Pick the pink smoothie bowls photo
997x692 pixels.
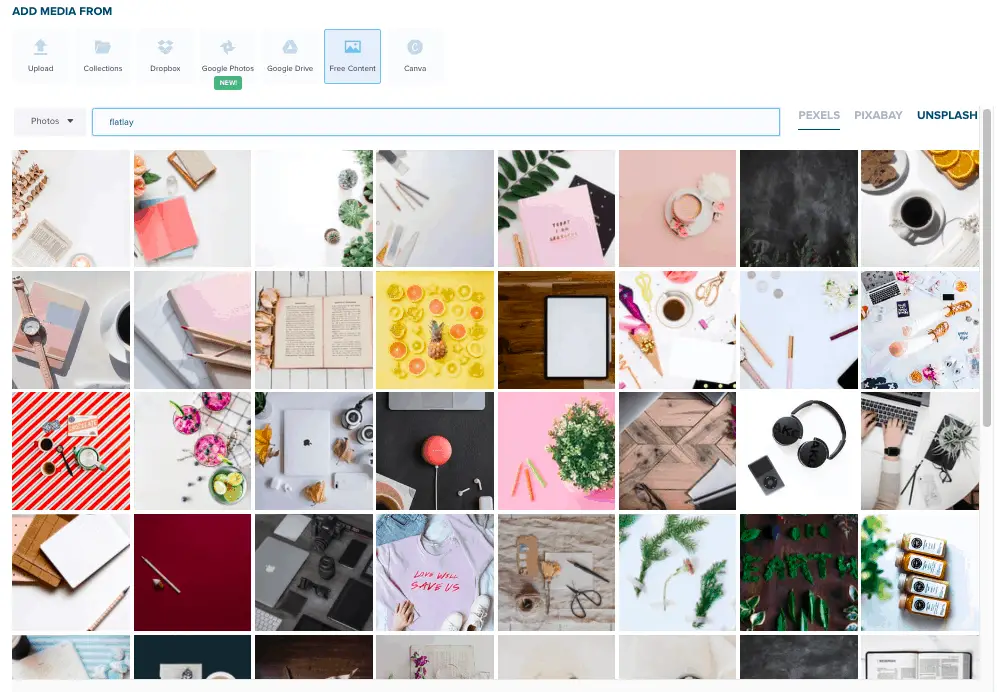pos(193,451)
